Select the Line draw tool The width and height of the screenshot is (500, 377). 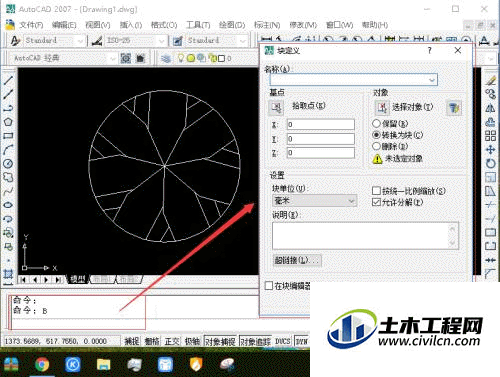[8, 80]
